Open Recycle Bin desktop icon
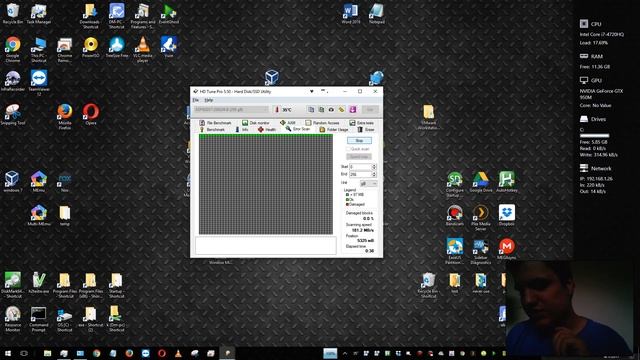Screen dimensions: 640x360 (13, 14)
